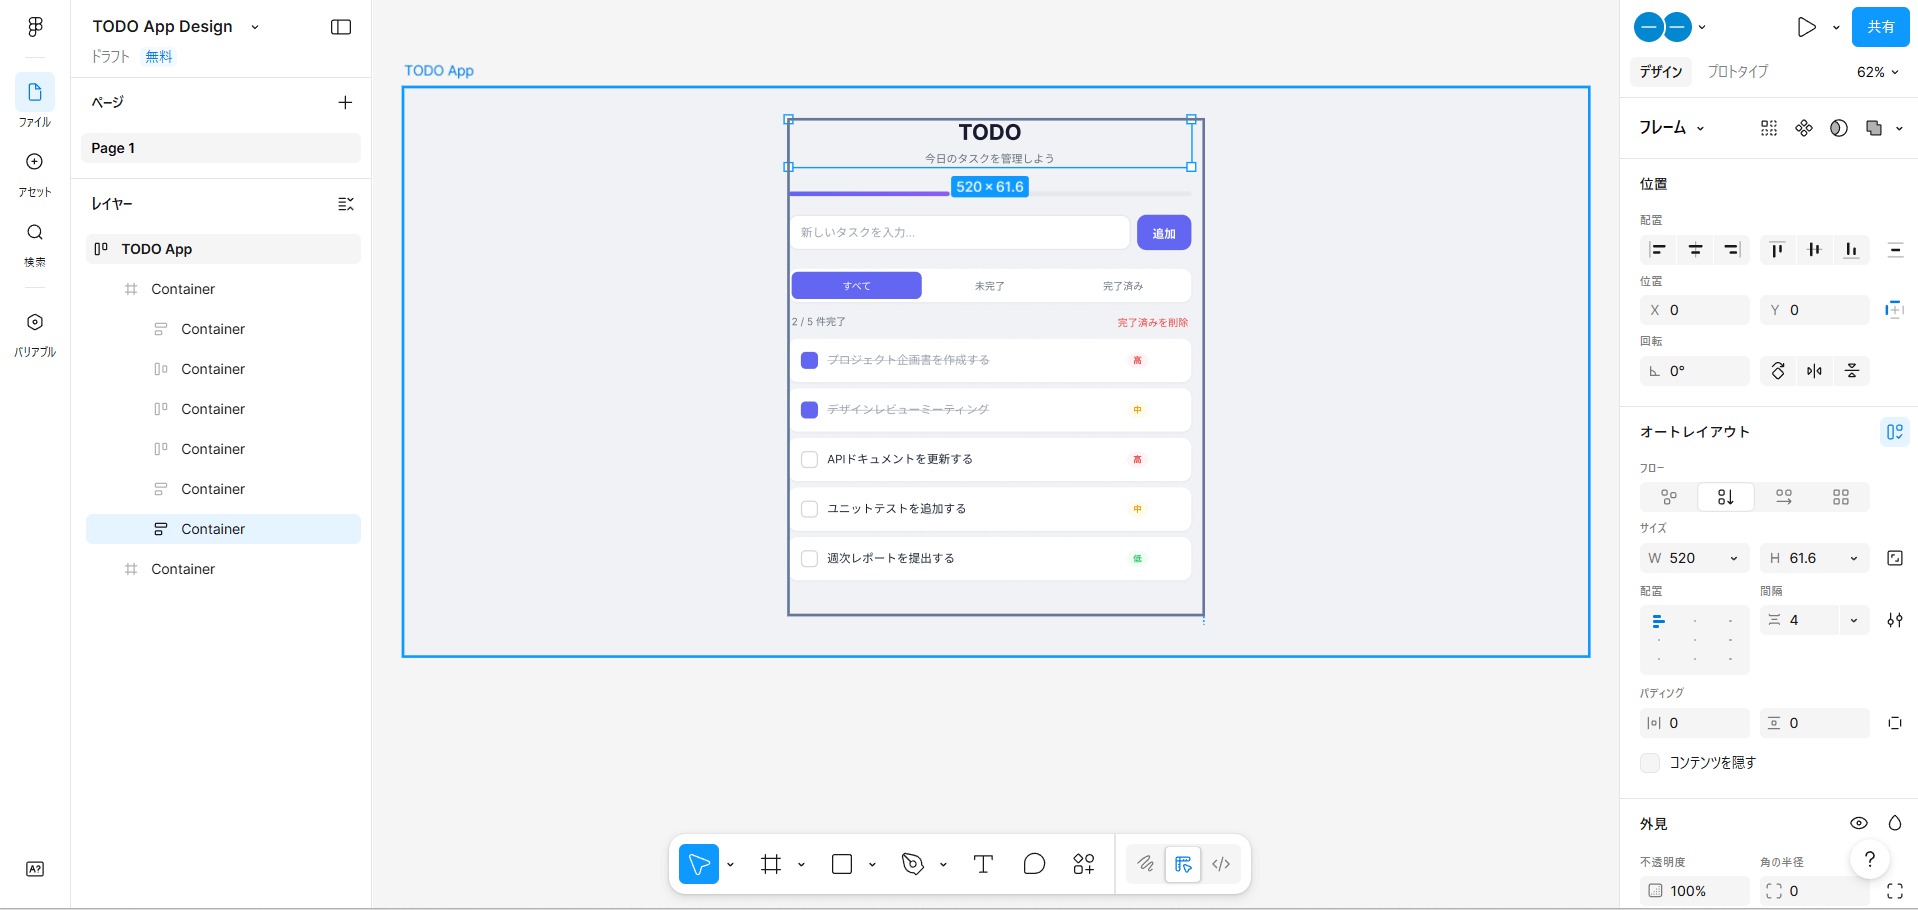Switch to the プロトタイプ tab

pos(1737,72)
